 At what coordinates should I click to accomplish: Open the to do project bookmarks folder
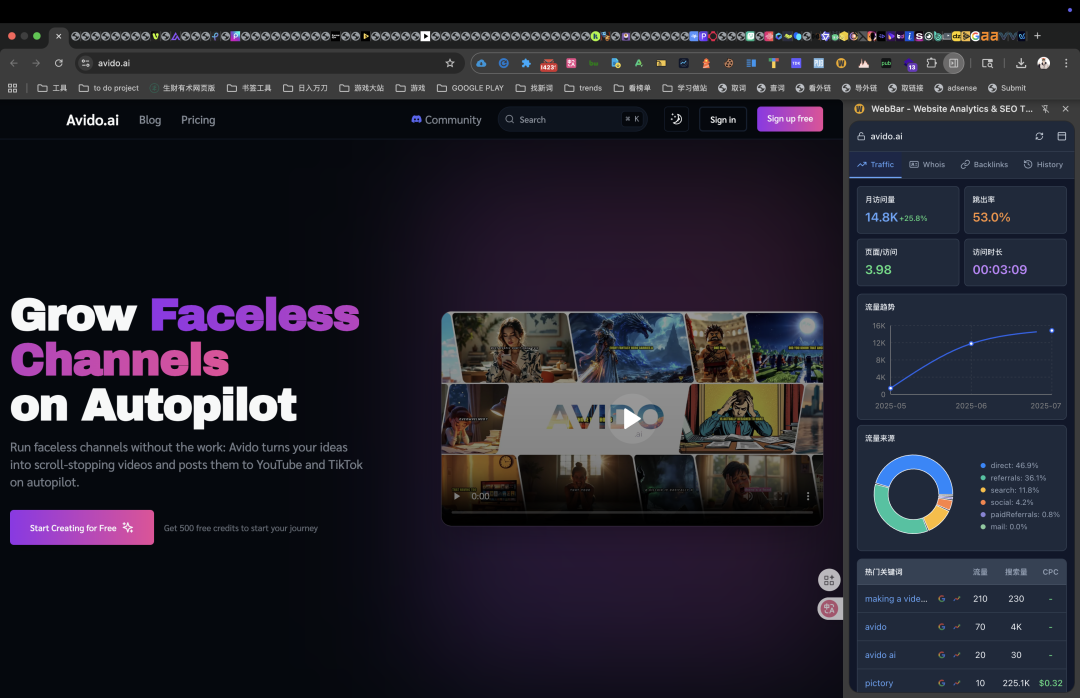pyautogui.click(x=109, y=88)
